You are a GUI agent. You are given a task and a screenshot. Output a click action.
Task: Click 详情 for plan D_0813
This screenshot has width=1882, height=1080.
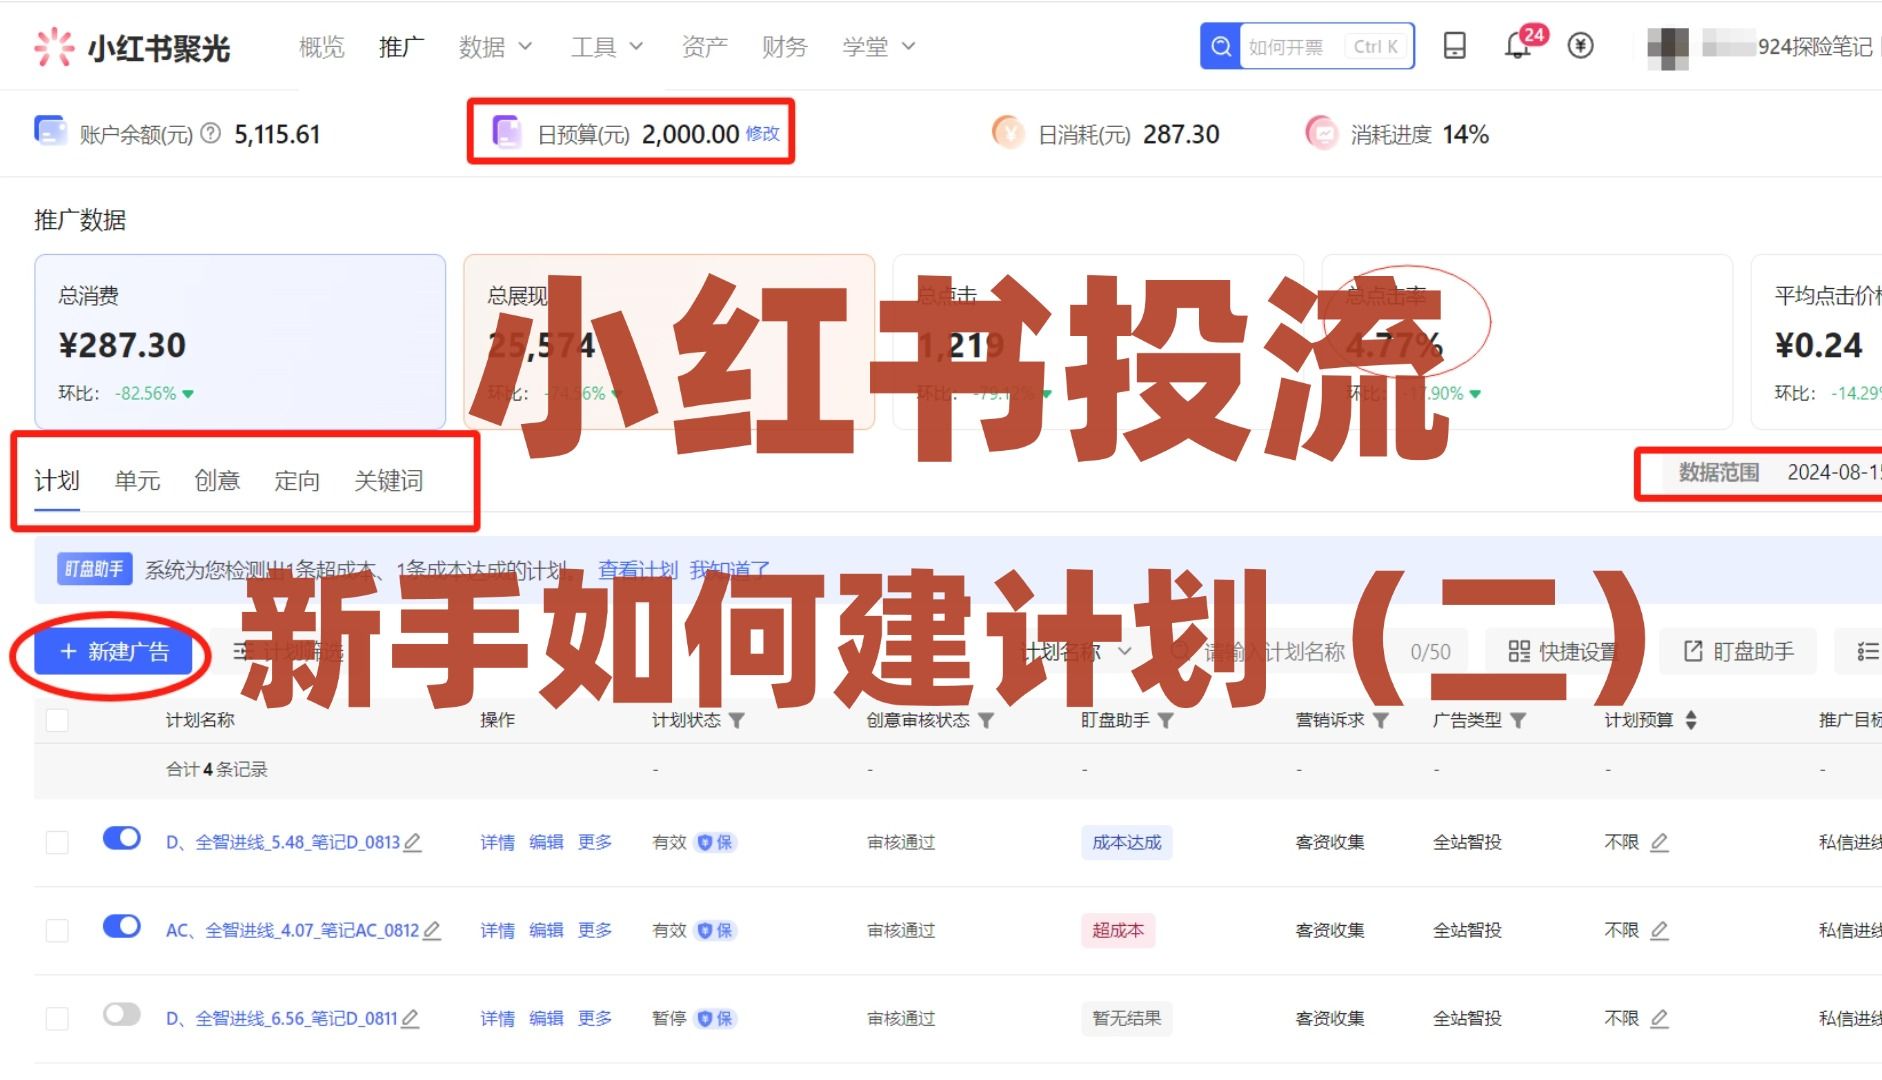pos(497,843)
